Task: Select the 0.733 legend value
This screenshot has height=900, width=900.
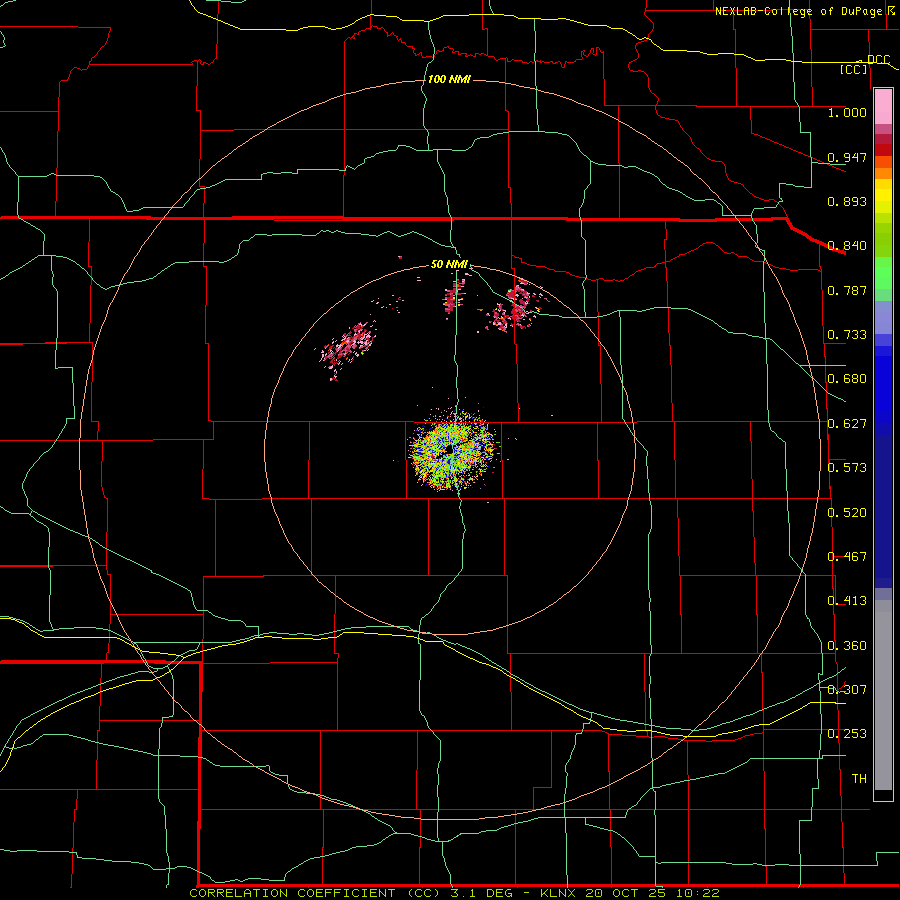Action: [x=847, y=335]
